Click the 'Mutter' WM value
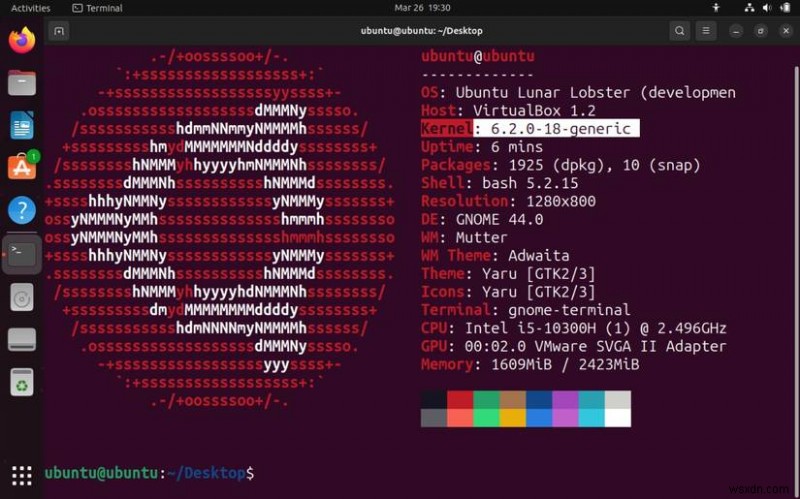 (x=482, y=238)
